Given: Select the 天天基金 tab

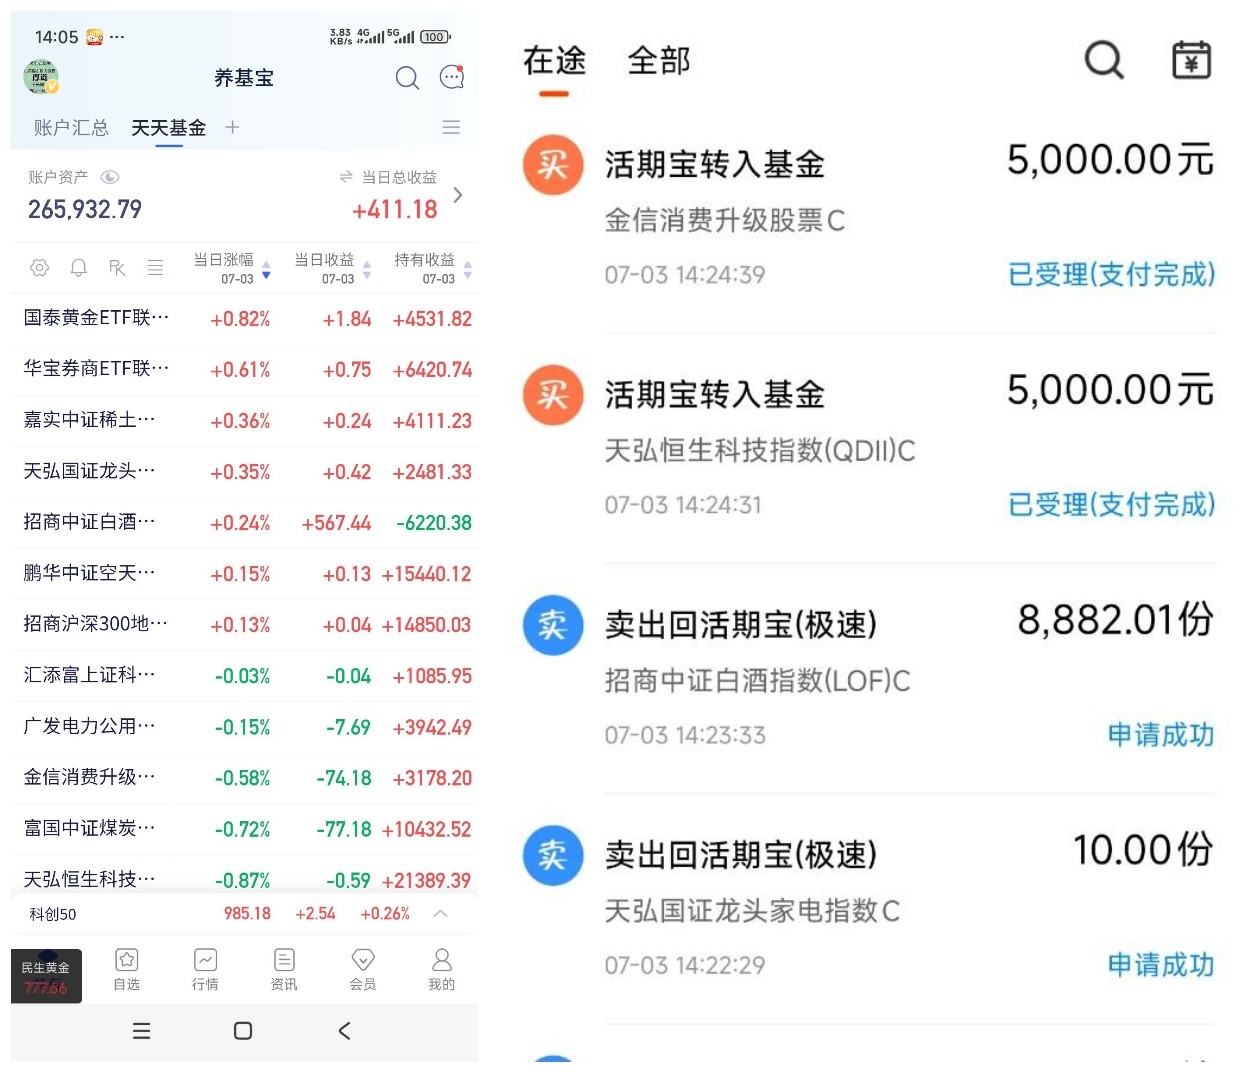Looking at the screenshot, I should tap(169, 127).
